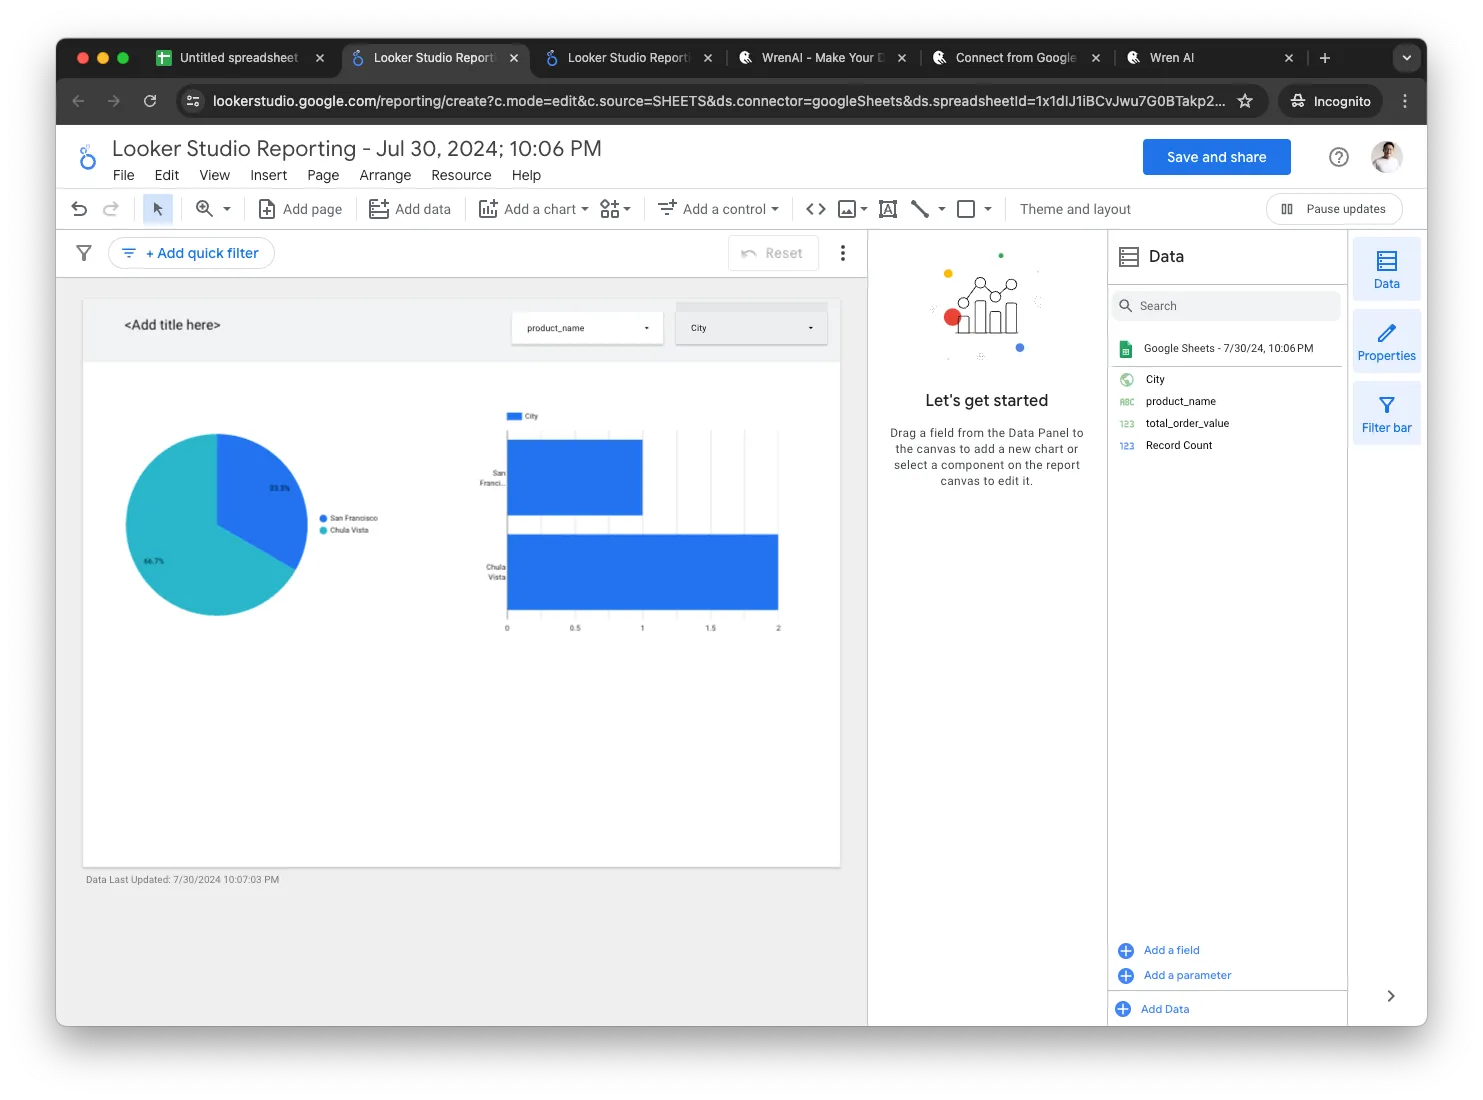
Task: Click Add quick filter button
Action: pos(191,253)
